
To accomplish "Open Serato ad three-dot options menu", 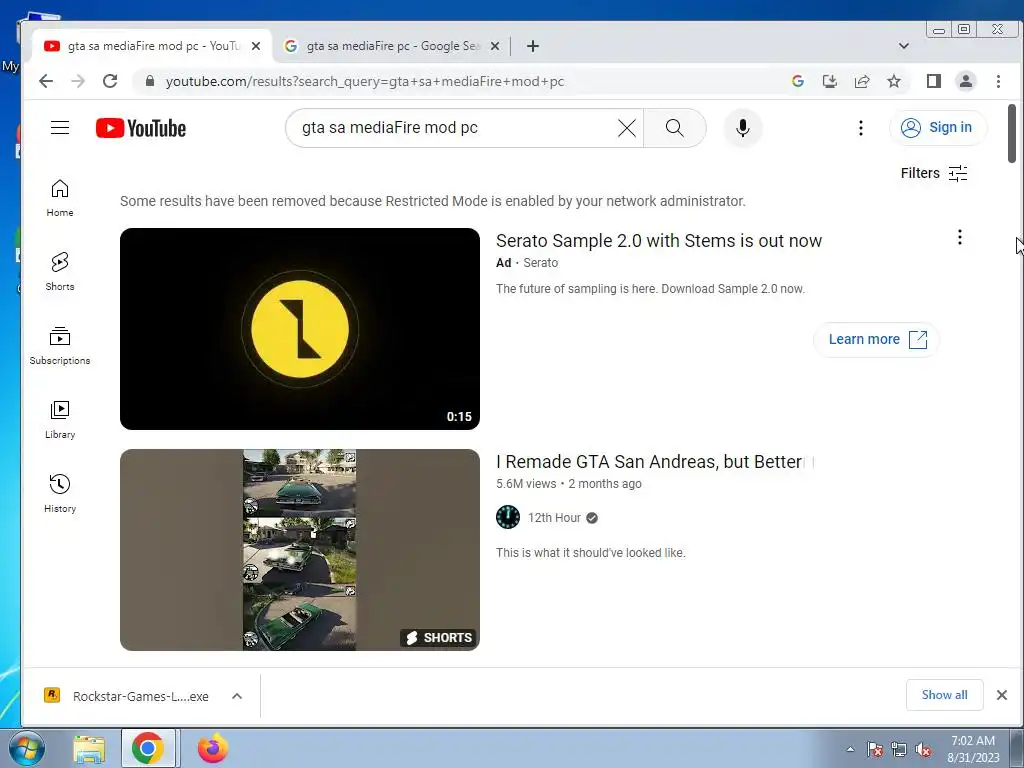I will pos(959,237).
